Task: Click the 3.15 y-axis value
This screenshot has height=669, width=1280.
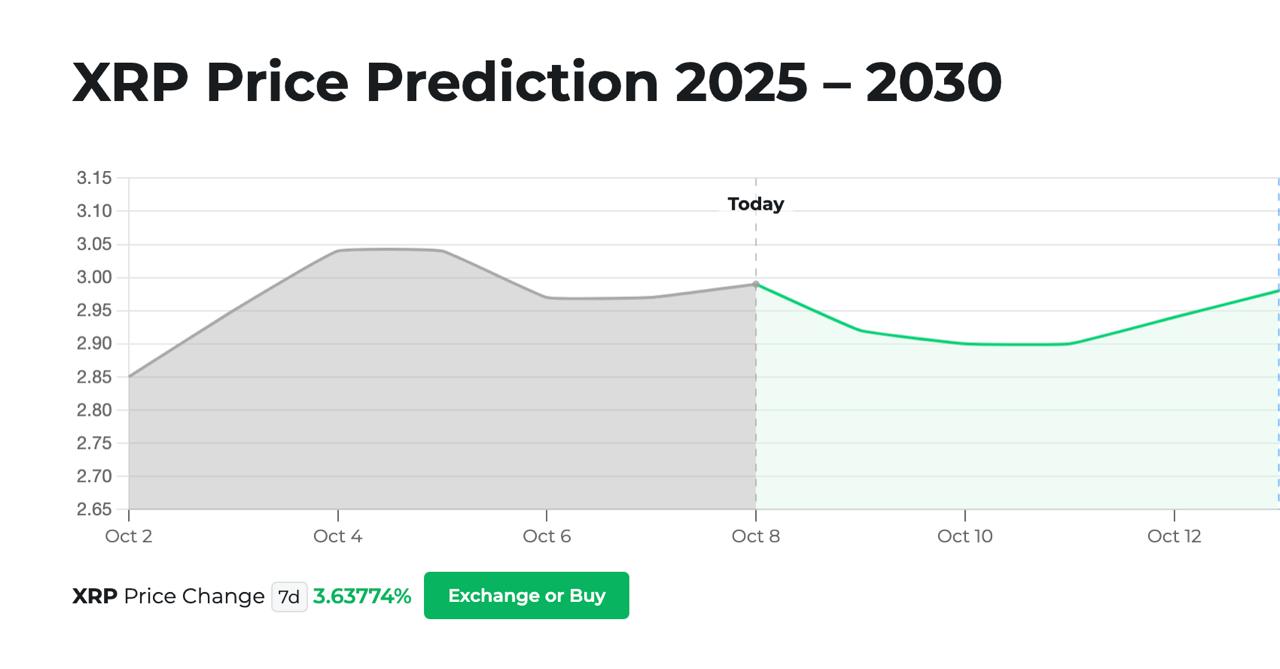Action: 94,179
